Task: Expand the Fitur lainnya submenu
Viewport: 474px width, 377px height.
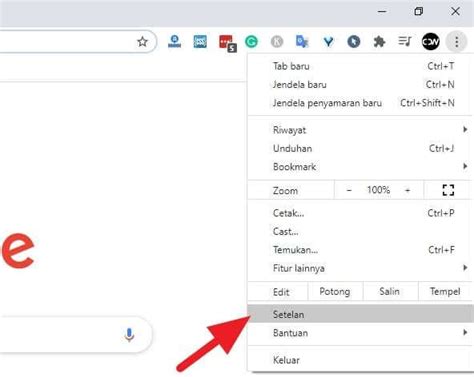Action: click(x=361, y=268)
